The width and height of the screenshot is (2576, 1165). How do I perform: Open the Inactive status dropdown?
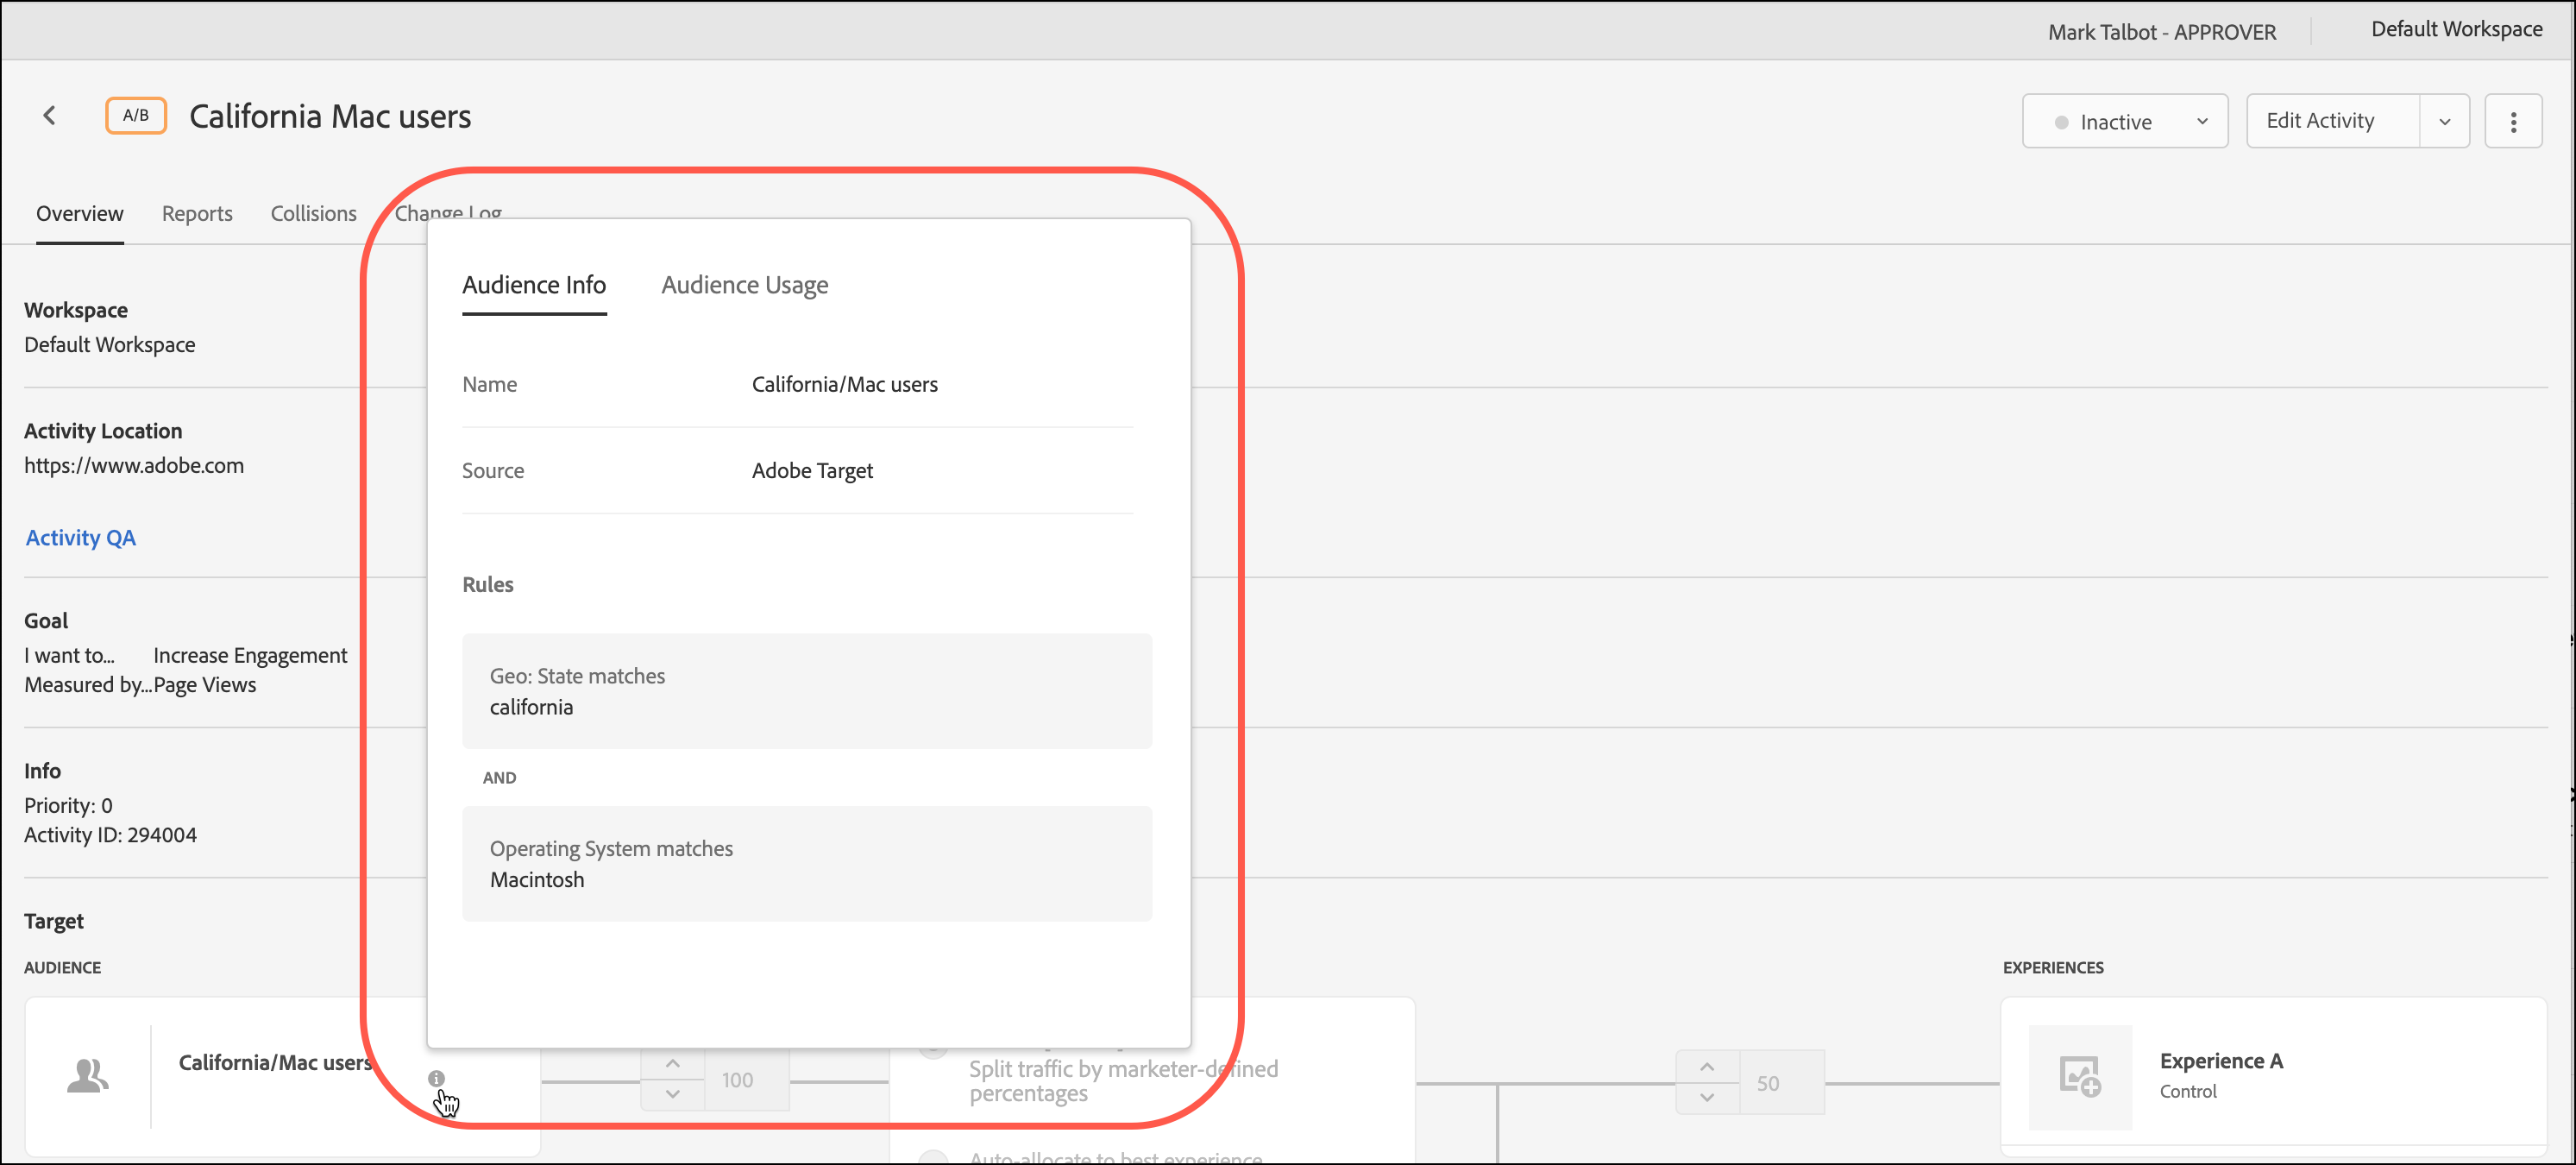(2124, 122)
